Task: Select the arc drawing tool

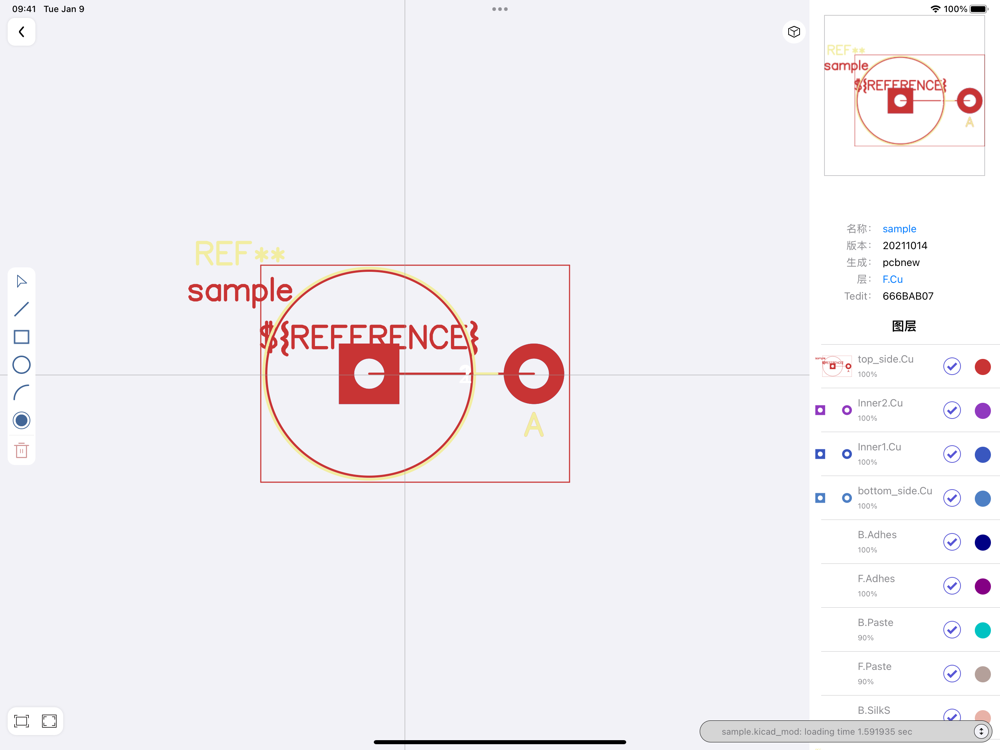Action: coord(21,392)
